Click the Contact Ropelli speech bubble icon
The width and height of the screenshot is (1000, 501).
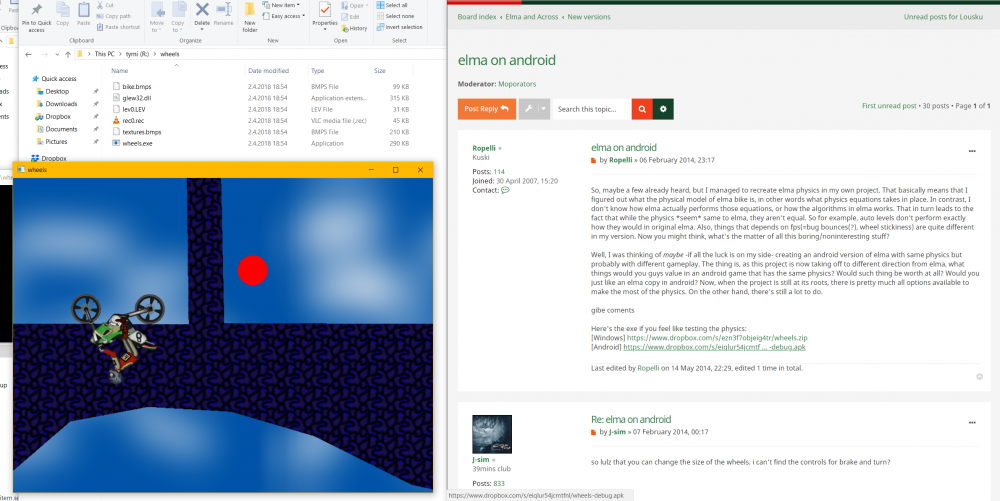point(505,190)
